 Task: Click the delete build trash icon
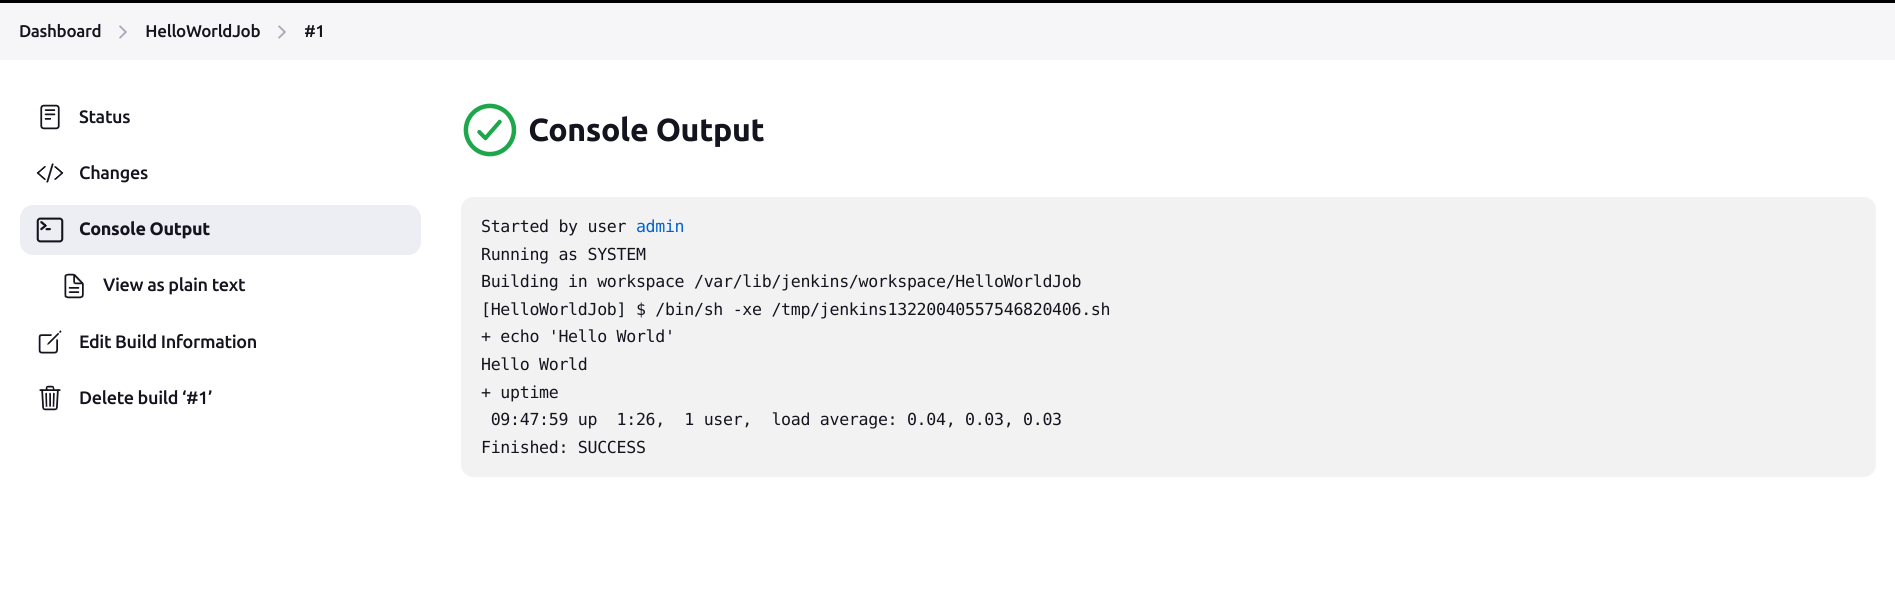coord(50,397)
